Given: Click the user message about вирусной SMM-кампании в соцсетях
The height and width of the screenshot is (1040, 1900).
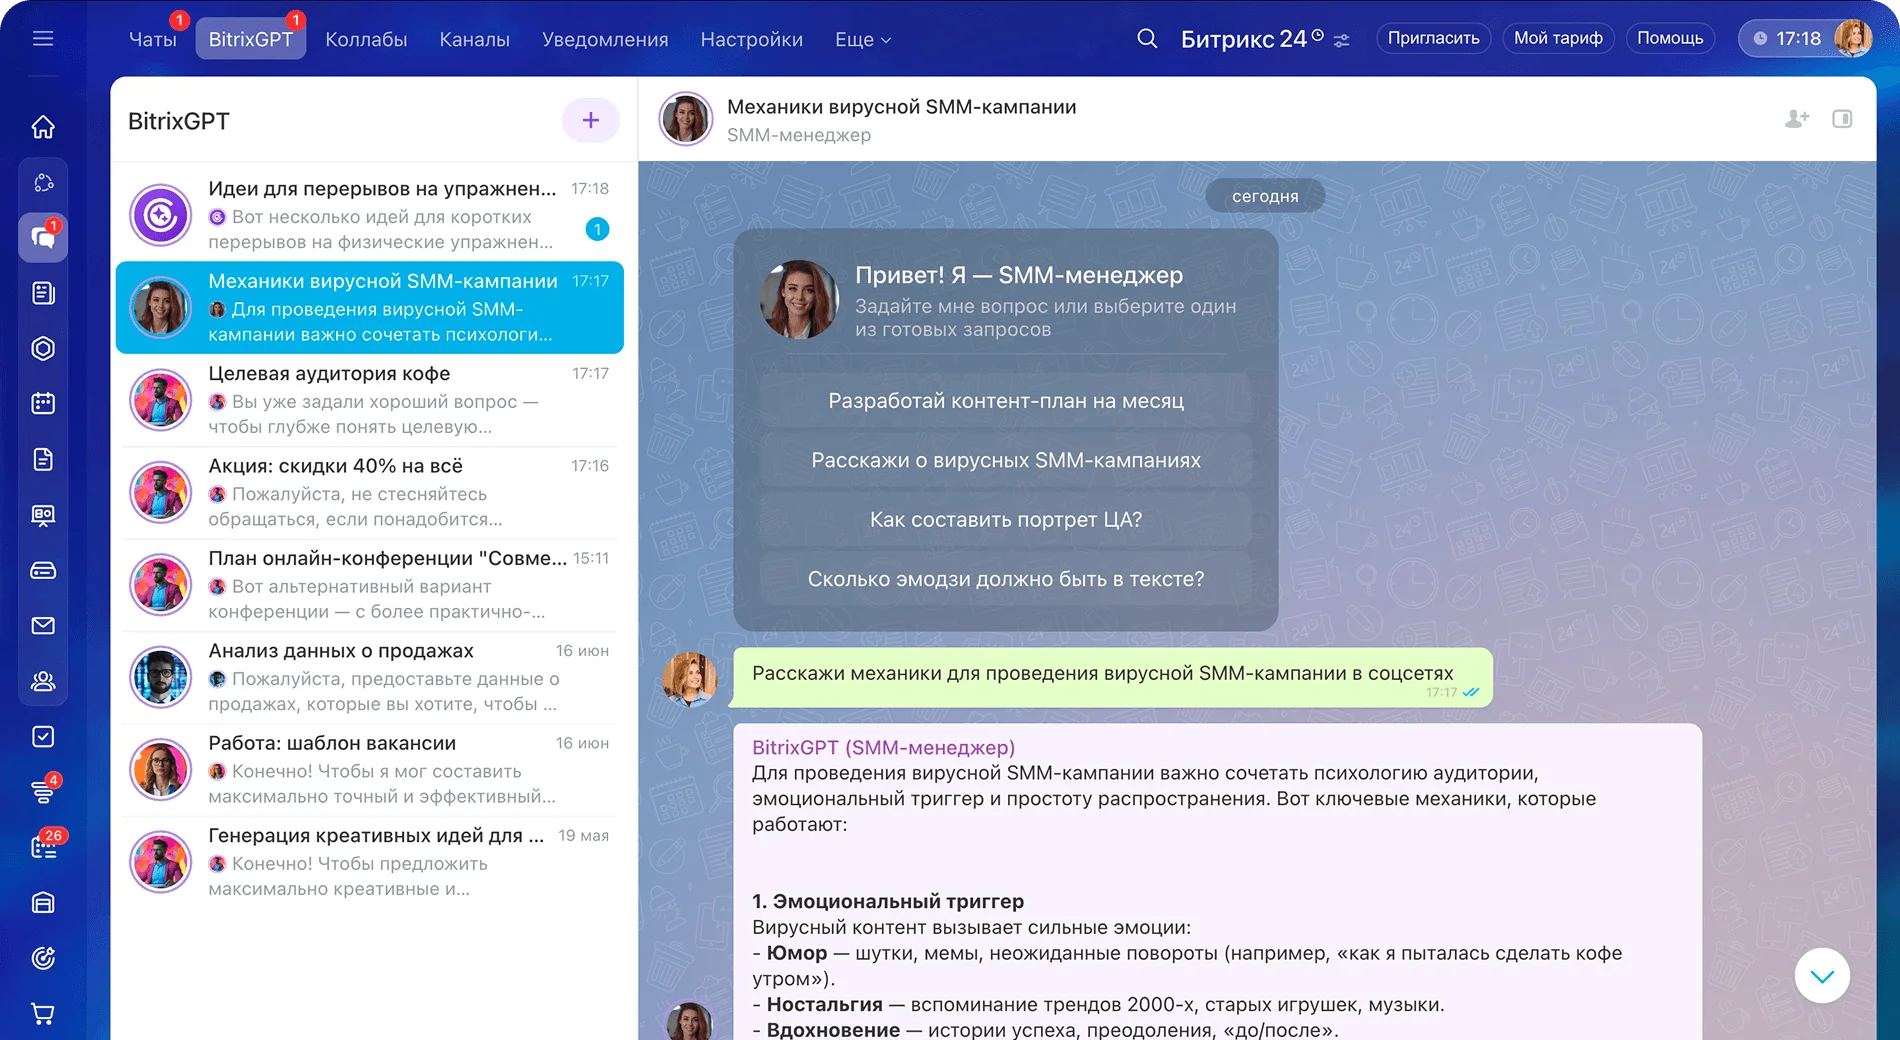Looking at the screenshot, I should 1113,677.
